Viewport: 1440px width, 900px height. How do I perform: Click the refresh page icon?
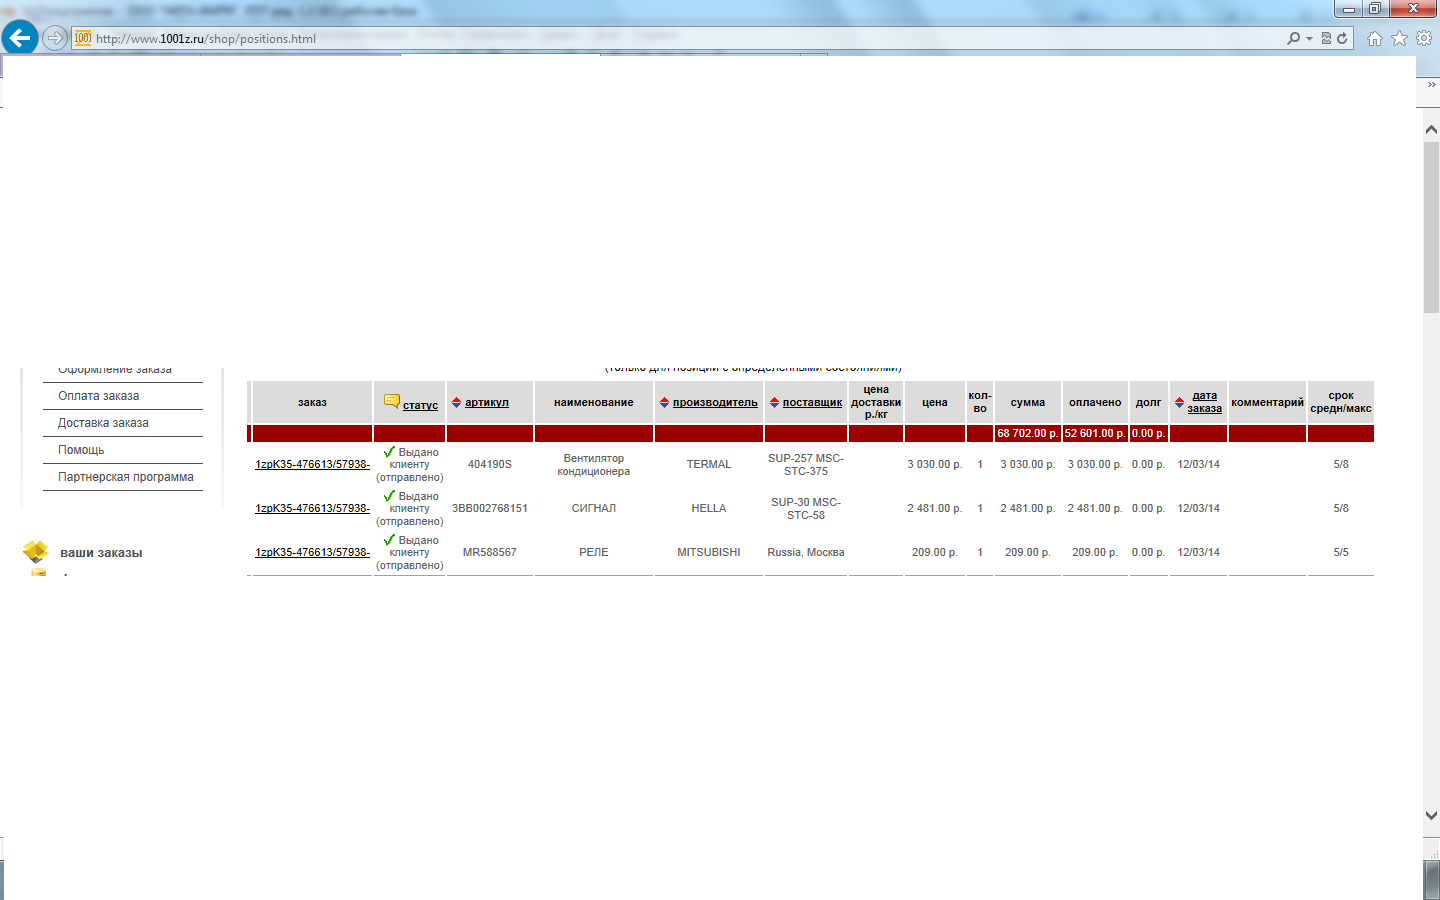pyautogui.click(x=1342, y=38)
